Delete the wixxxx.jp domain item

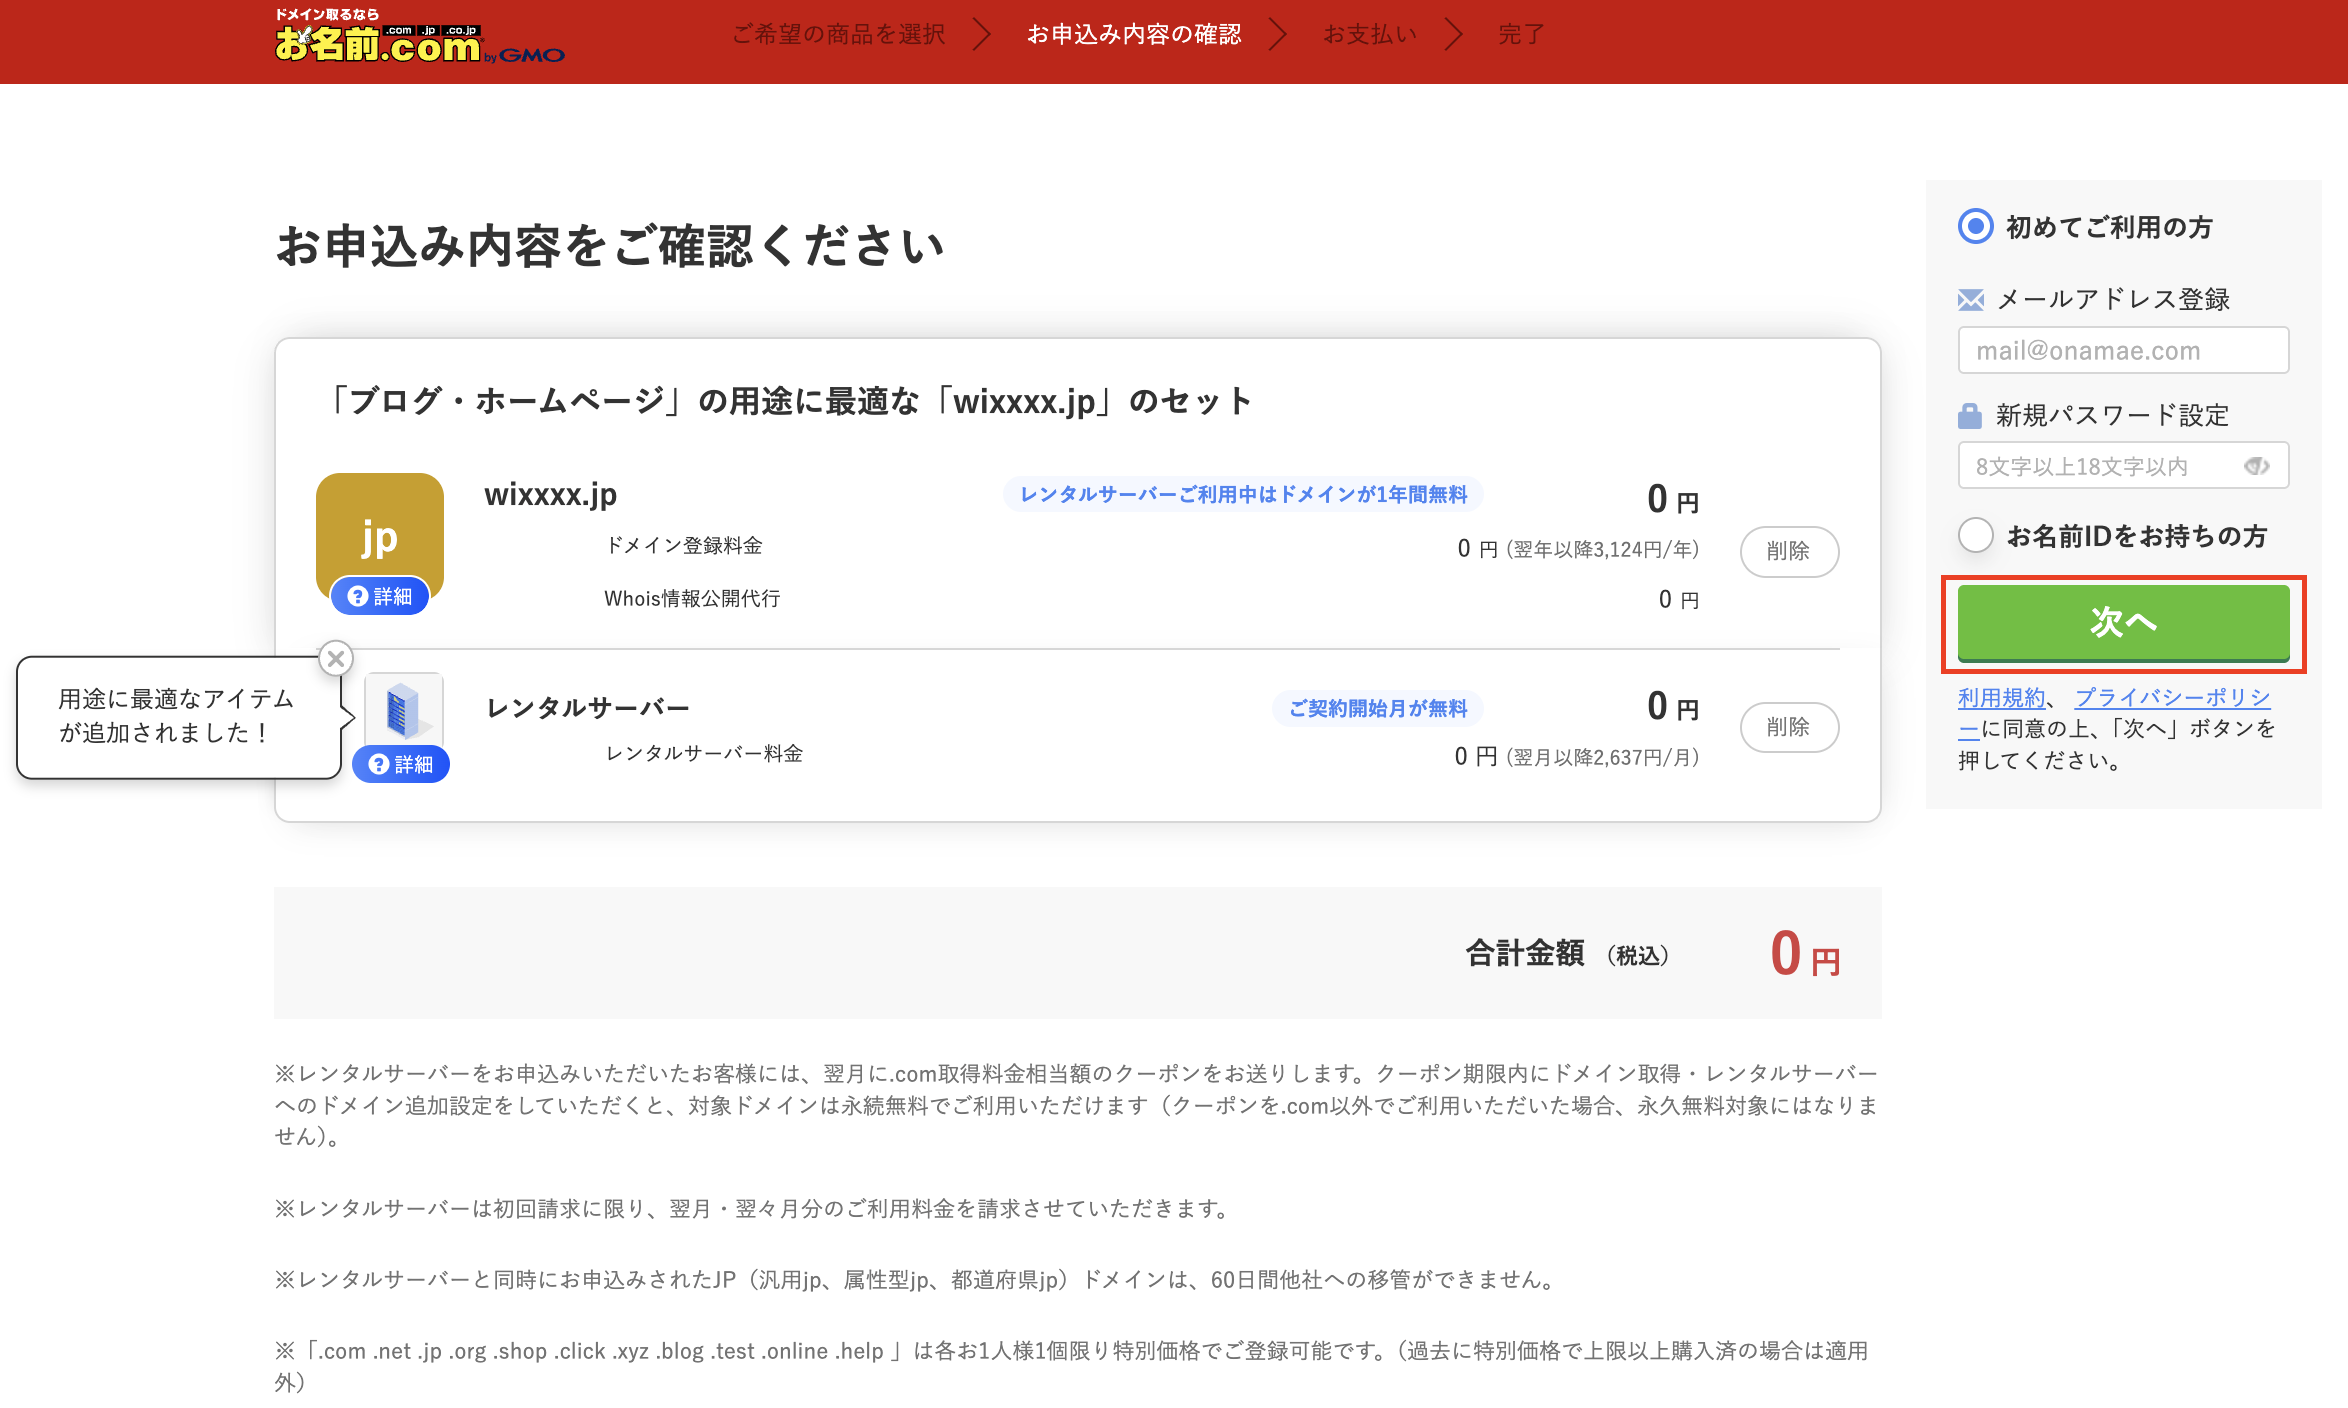[x=1788, y=551]
